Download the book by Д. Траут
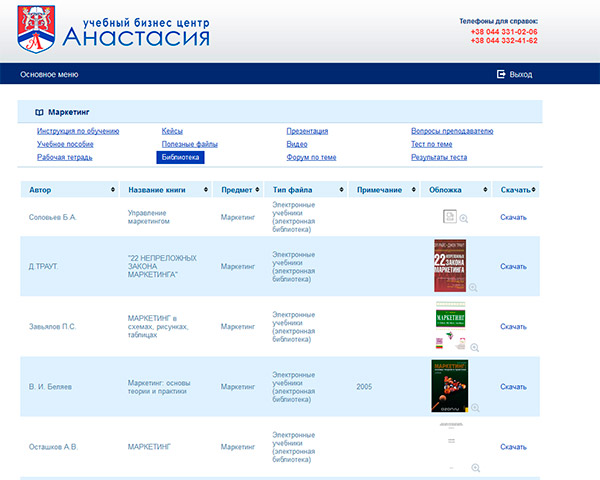 click(513, 267)
